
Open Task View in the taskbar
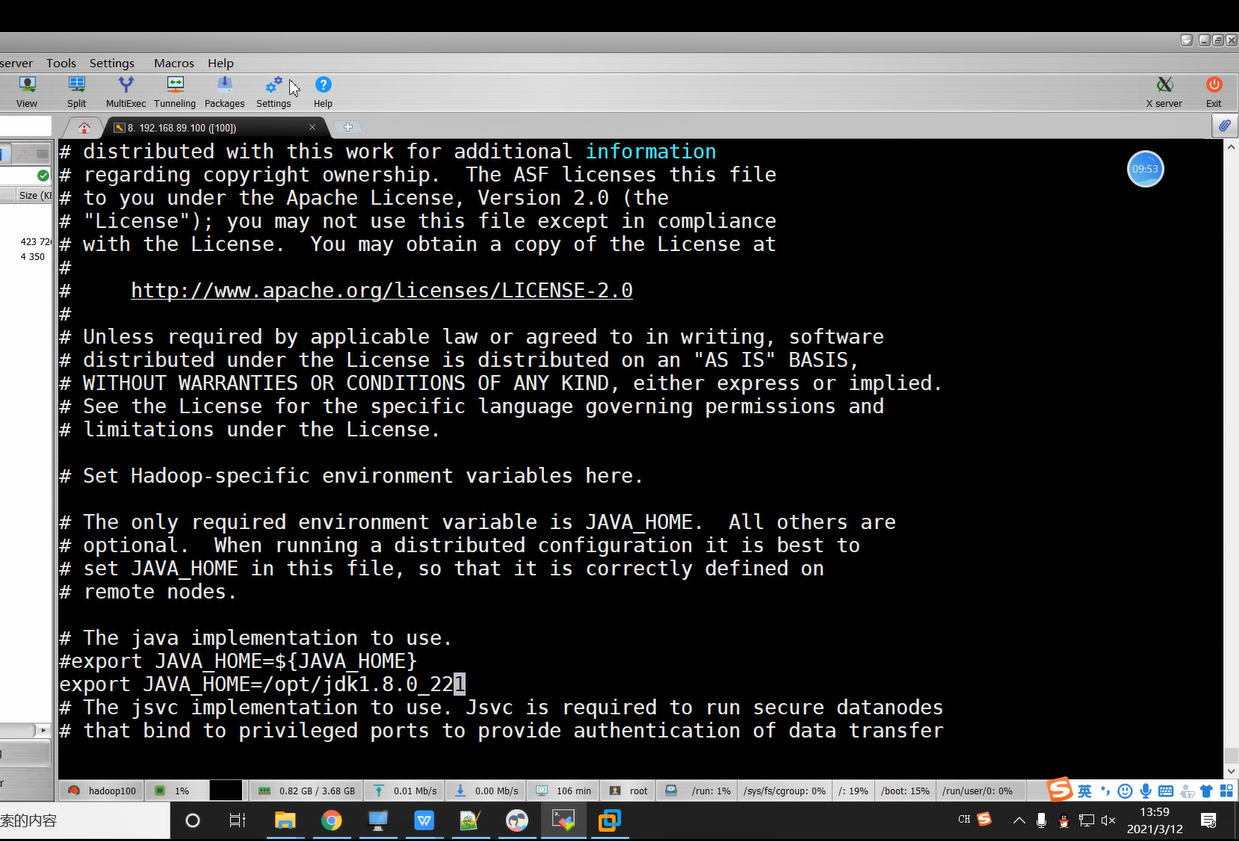237,820
